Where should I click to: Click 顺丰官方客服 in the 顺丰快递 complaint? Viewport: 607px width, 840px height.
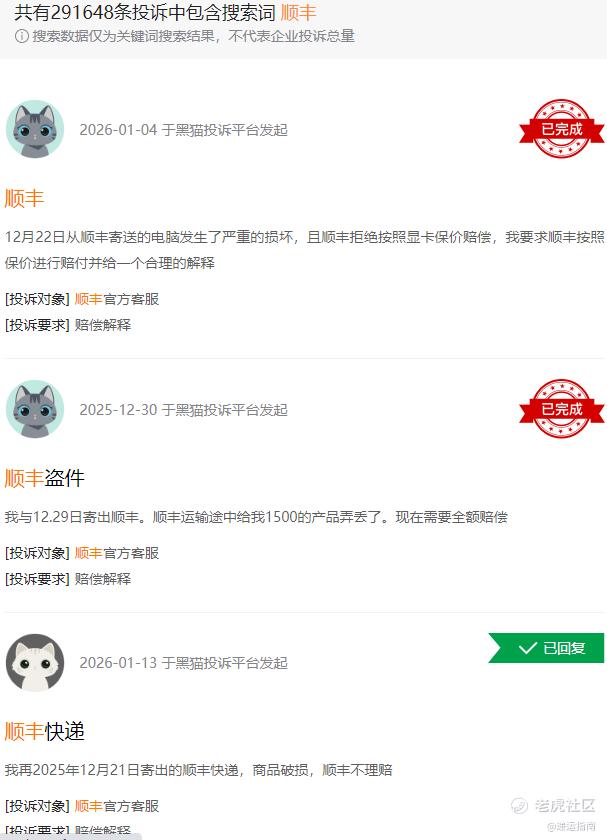coord(117,806)
